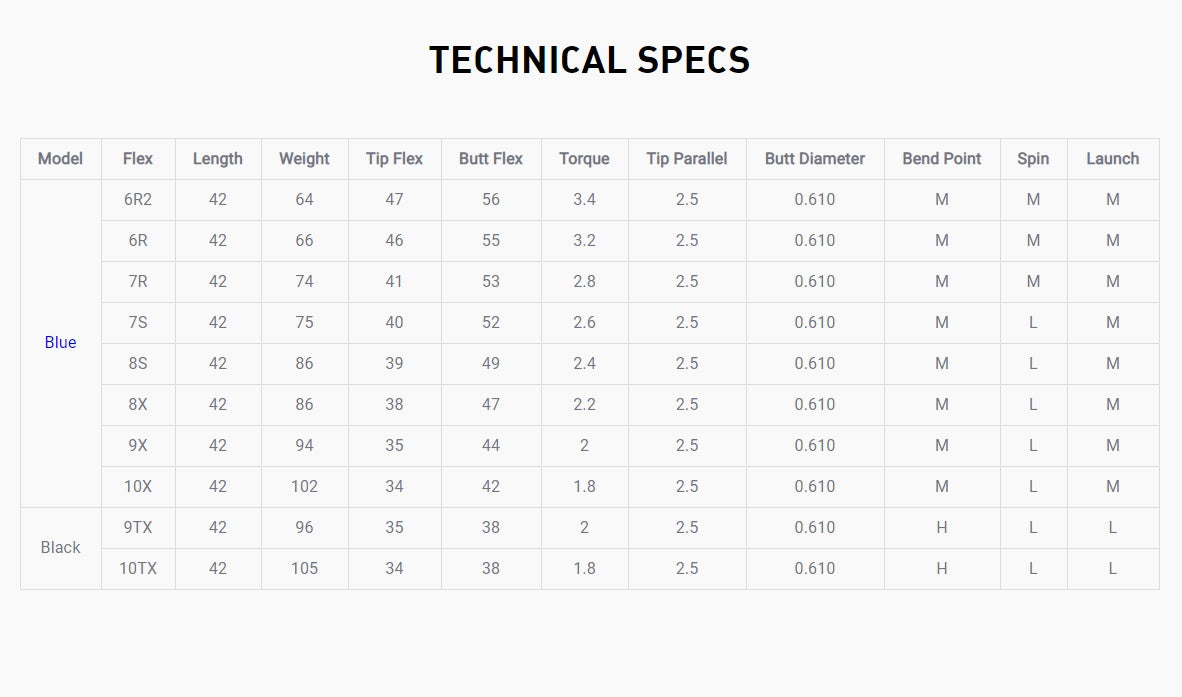Click the Length column header

click(x=218, y=159)
